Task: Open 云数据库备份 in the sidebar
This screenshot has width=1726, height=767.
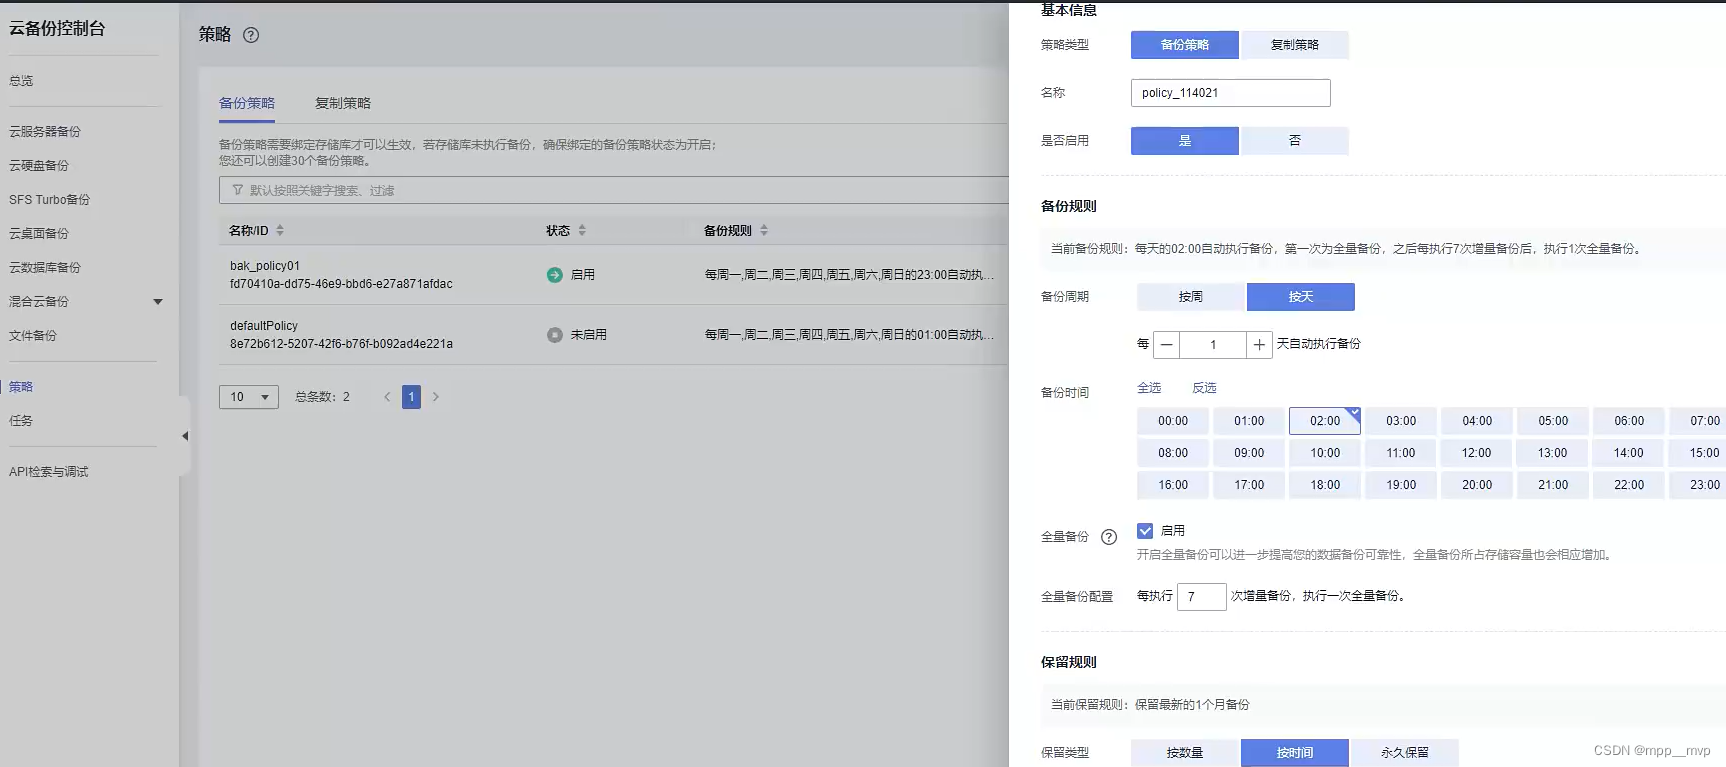Action: 45,268
